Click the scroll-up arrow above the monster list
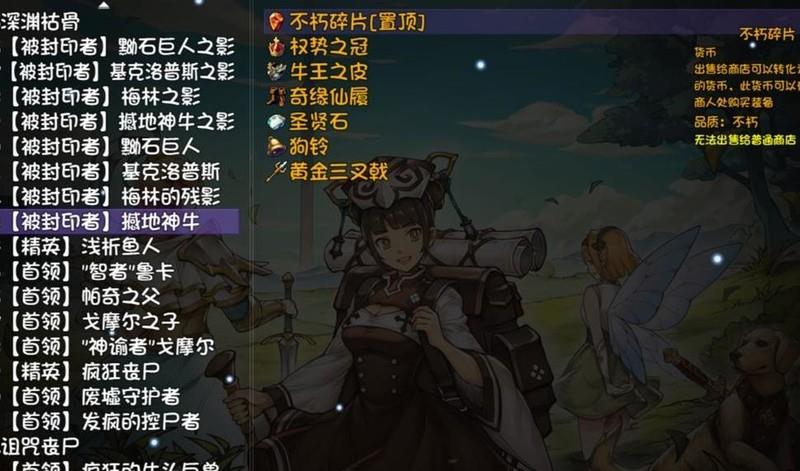This screenshot has width=800, height=471. point(104,6)
